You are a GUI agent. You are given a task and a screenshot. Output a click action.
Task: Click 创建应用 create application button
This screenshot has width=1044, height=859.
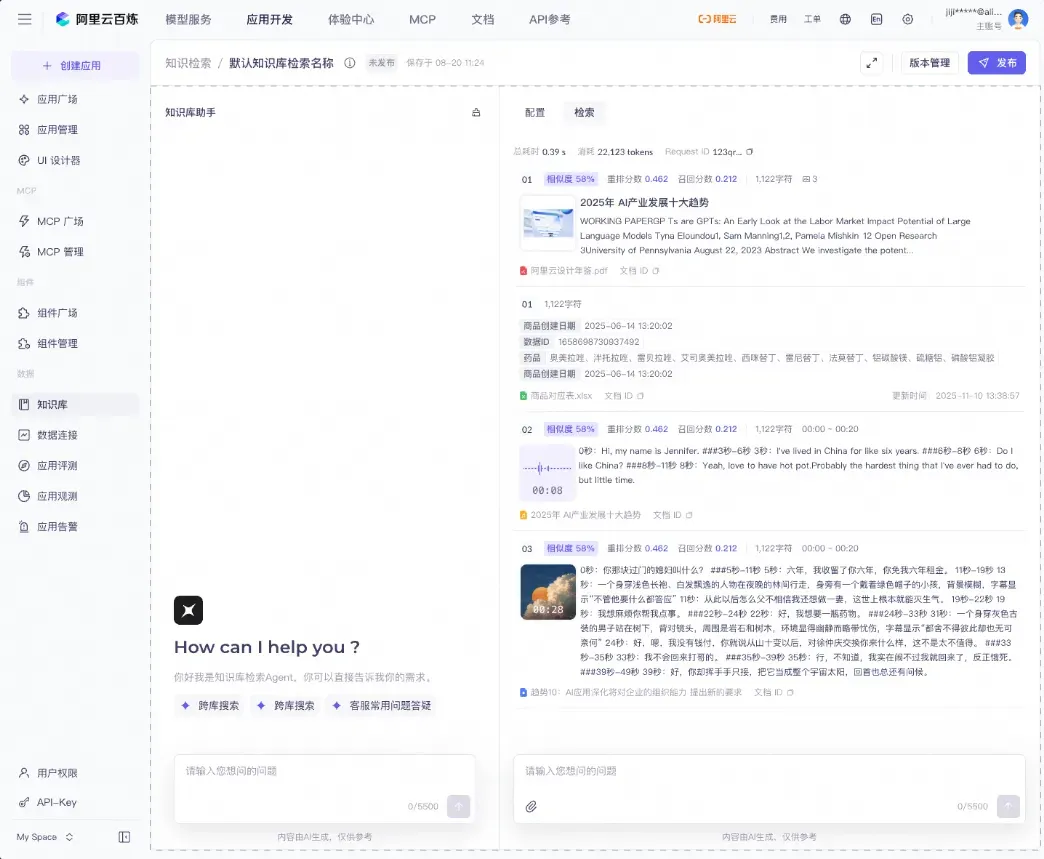[75, 65]
